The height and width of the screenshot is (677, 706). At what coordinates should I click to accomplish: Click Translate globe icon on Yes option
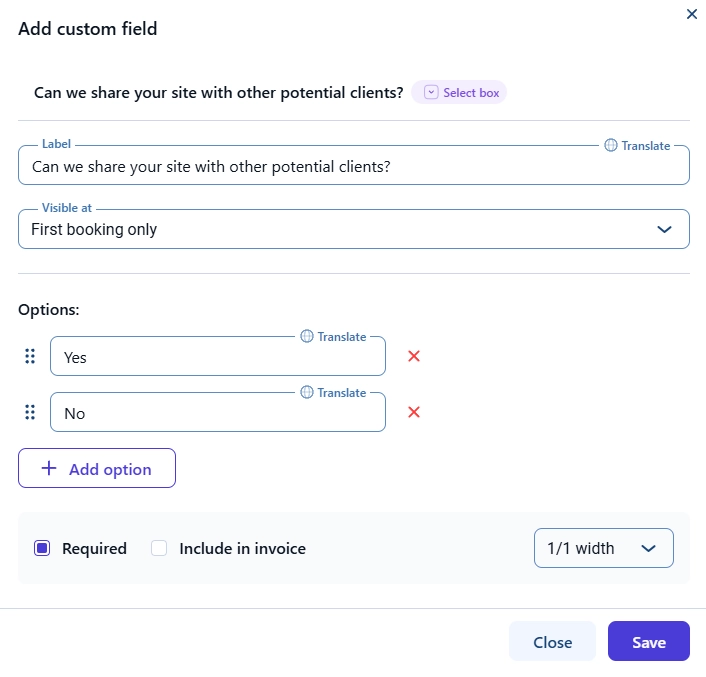point(307,337)
